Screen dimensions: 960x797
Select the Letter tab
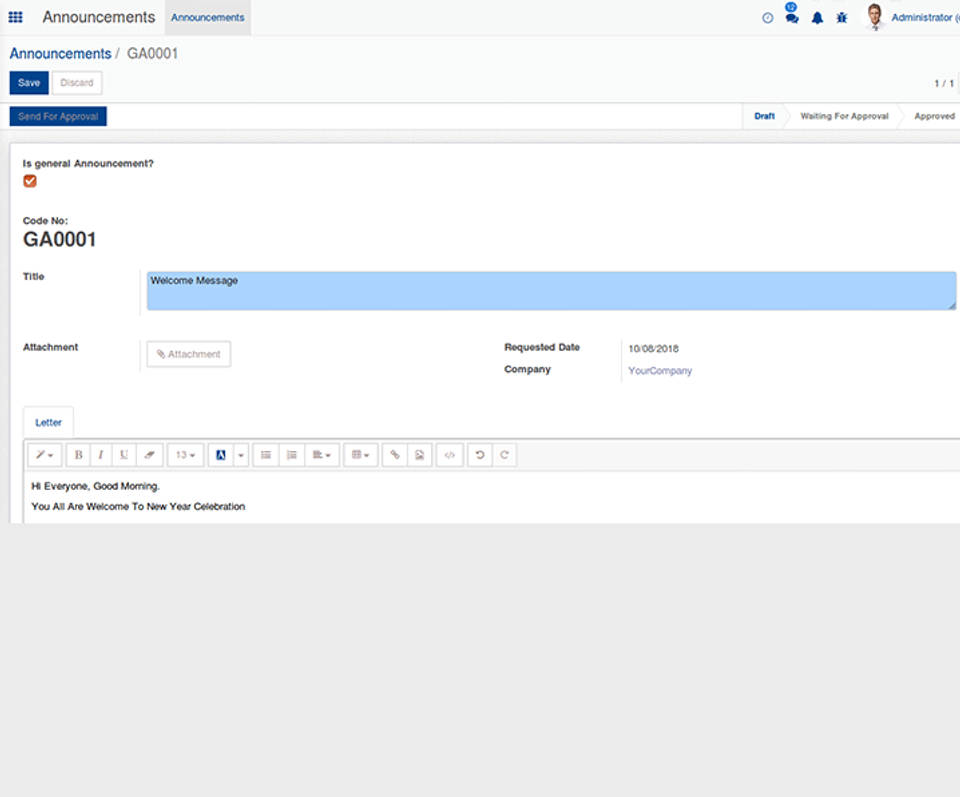point(48,423)
